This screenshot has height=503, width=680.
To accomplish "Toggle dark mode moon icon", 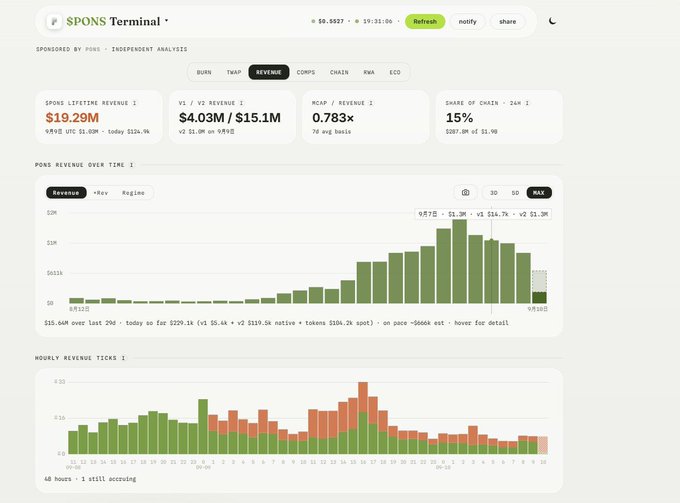I will 552,21.
